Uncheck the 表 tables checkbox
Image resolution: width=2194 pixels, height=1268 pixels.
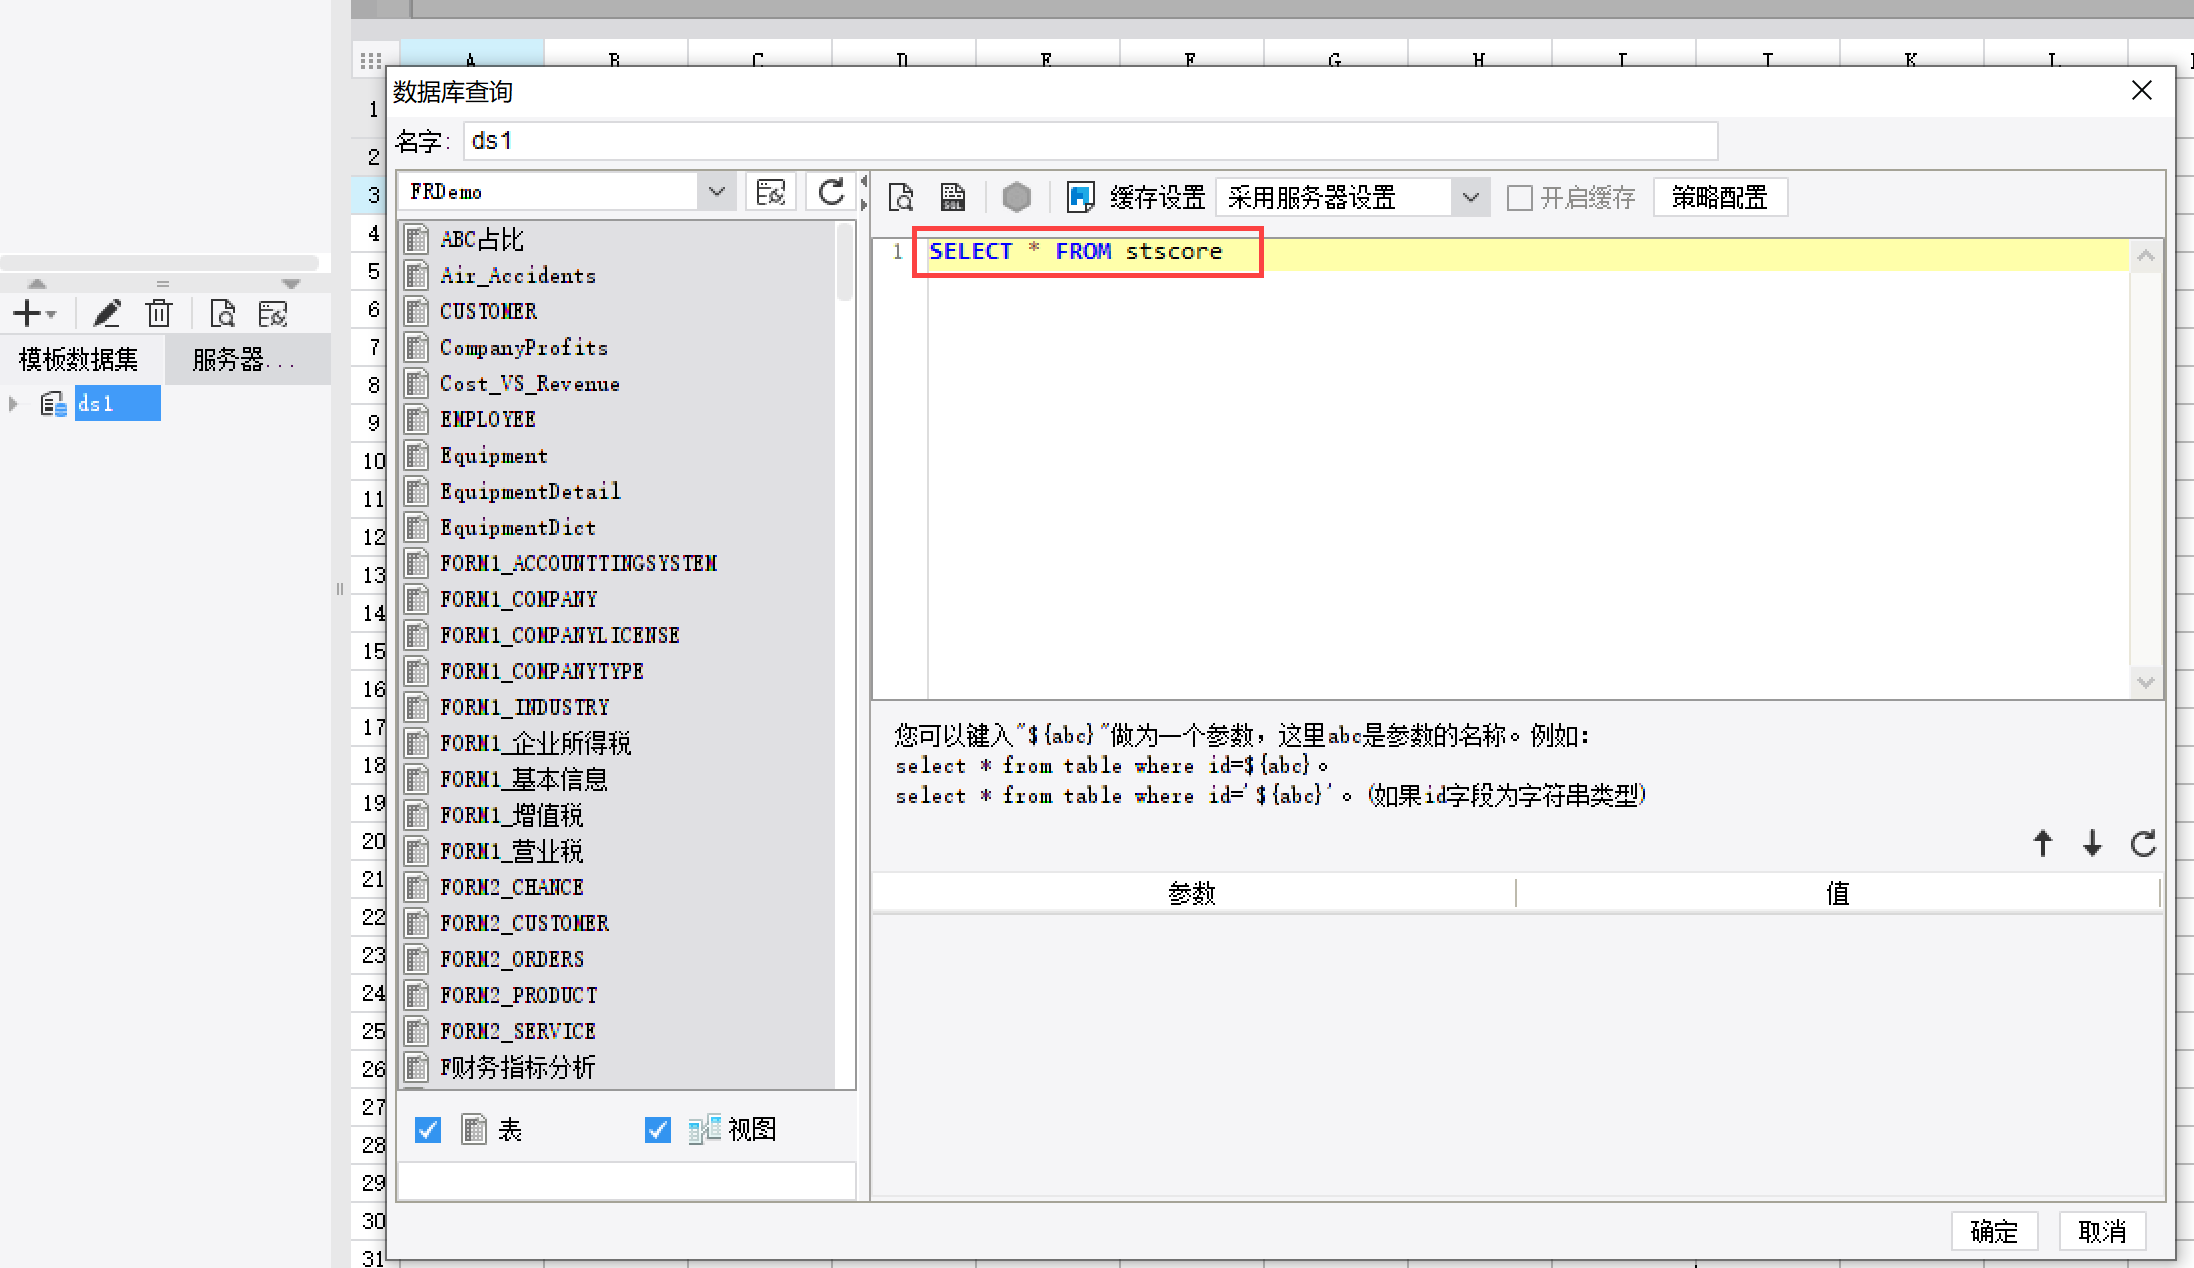(x=428, y=1130)
